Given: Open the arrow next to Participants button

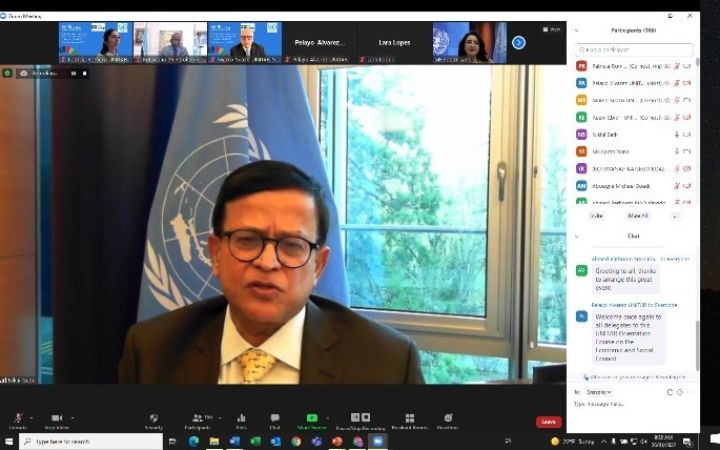Looking at the screenshot, I should tap(219, 418).
